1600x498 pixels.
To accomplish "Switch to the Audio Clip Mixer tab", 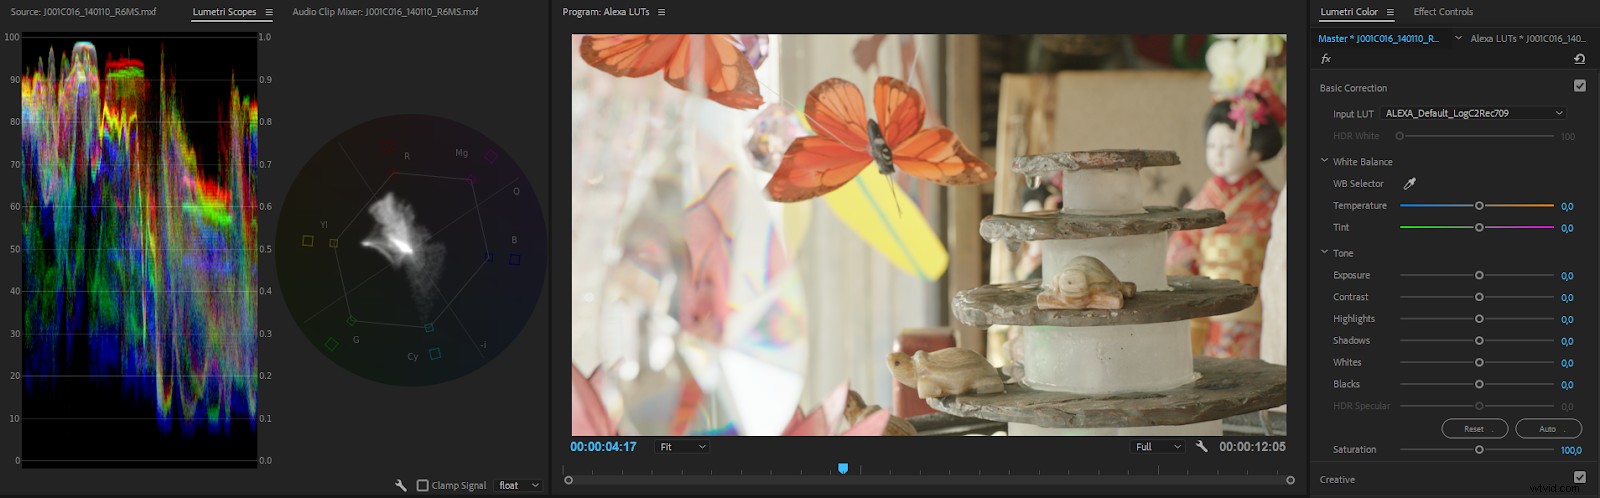I will coord(385,12).
